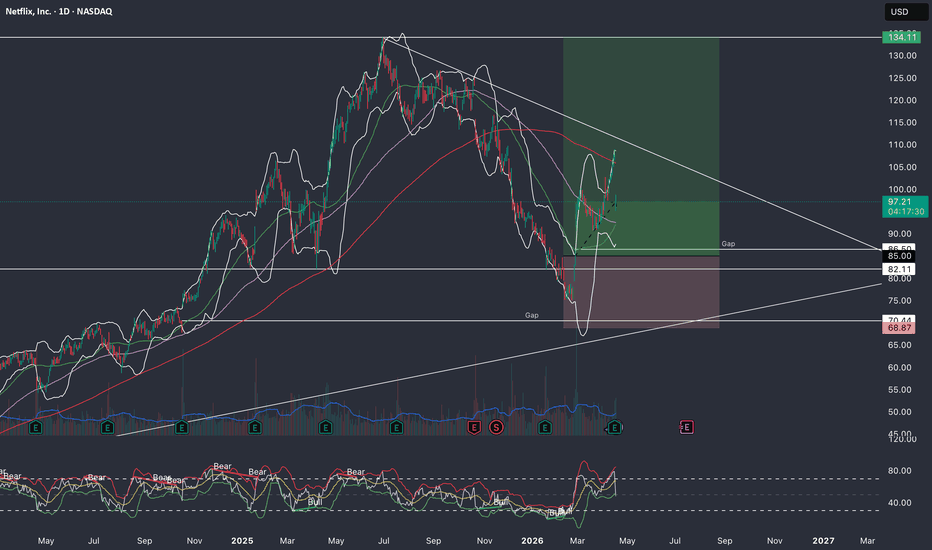Click the green E earnings marker at the latest candle

(616, 427)
